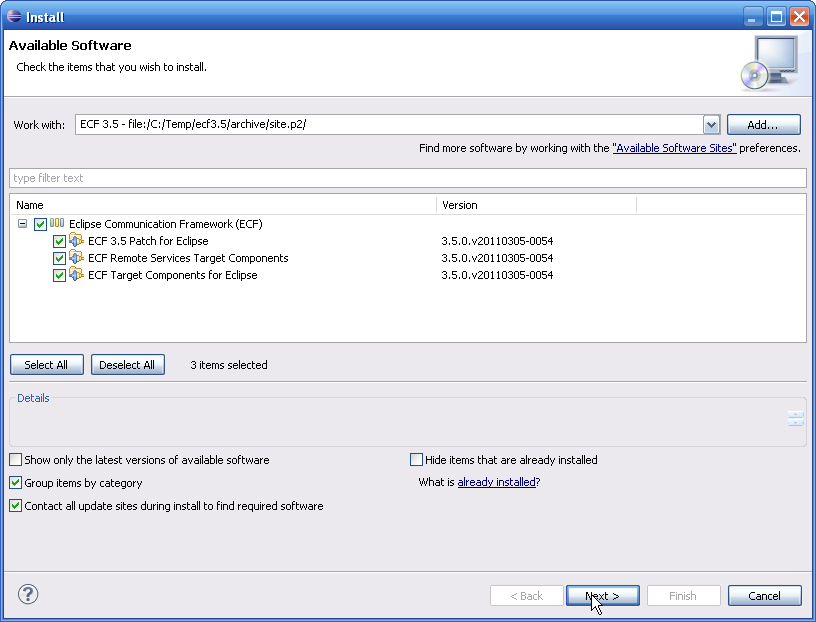Click the ECF 3.5 Patch feature icon
Image resolution: width=816 pixels, height=622 pixels.
(76, 240)
